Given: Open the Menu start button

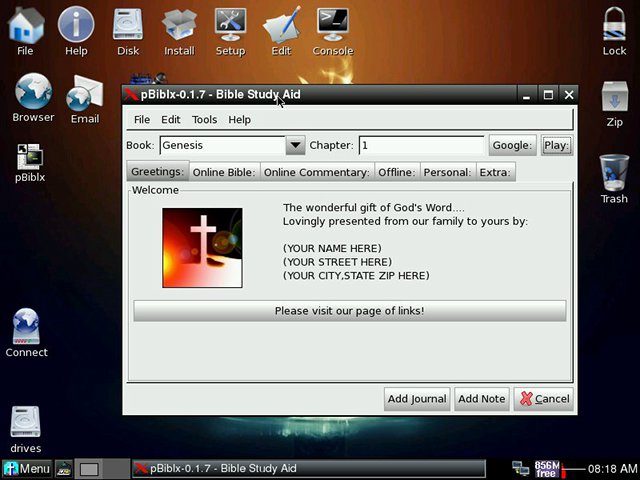Looking at the screenshot, I should pos(27,469).
